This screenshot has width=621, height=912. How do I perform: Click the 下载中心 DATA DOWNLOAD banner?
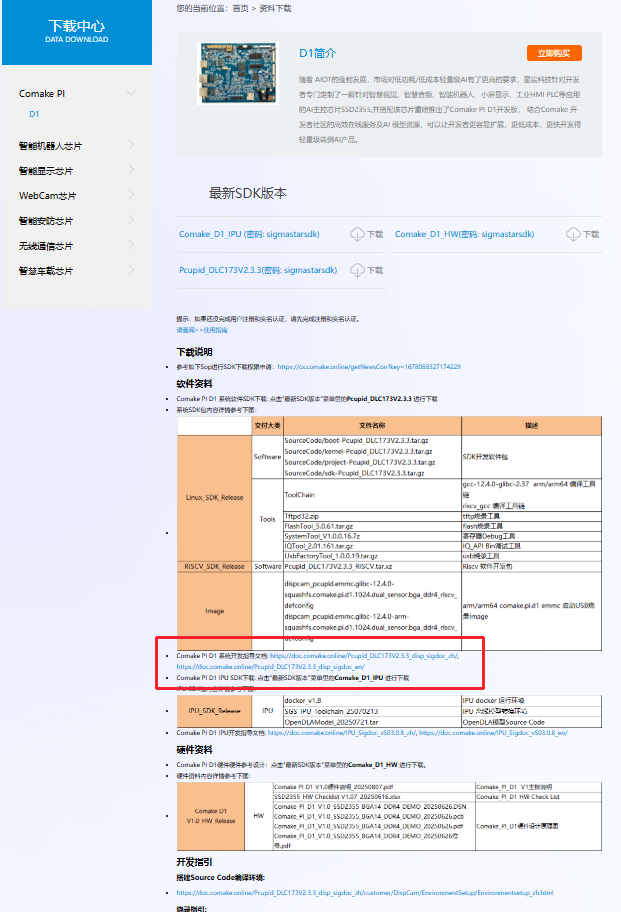77,32
